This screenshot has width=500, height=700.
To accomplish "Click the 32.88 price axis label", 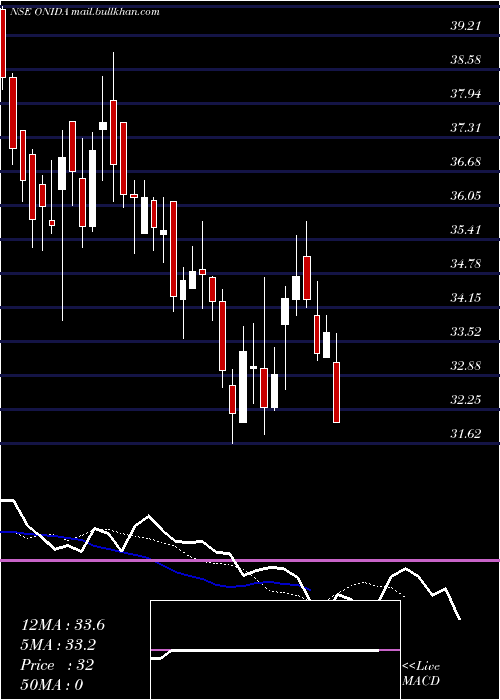I will (x=465, y=366).
